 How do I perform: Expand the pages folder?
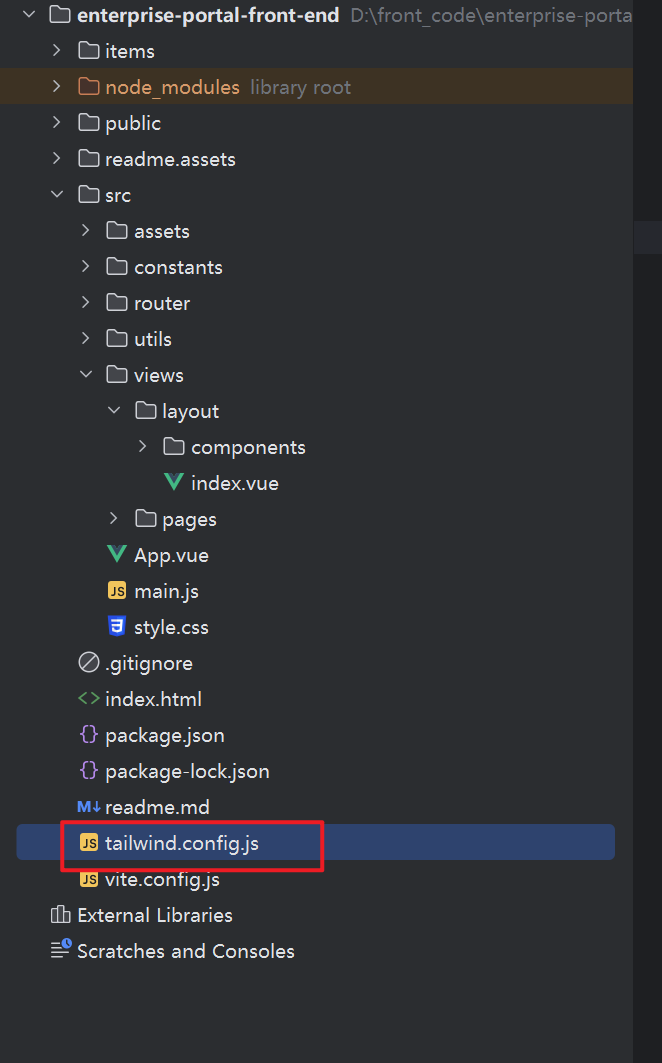coord(114,519)
